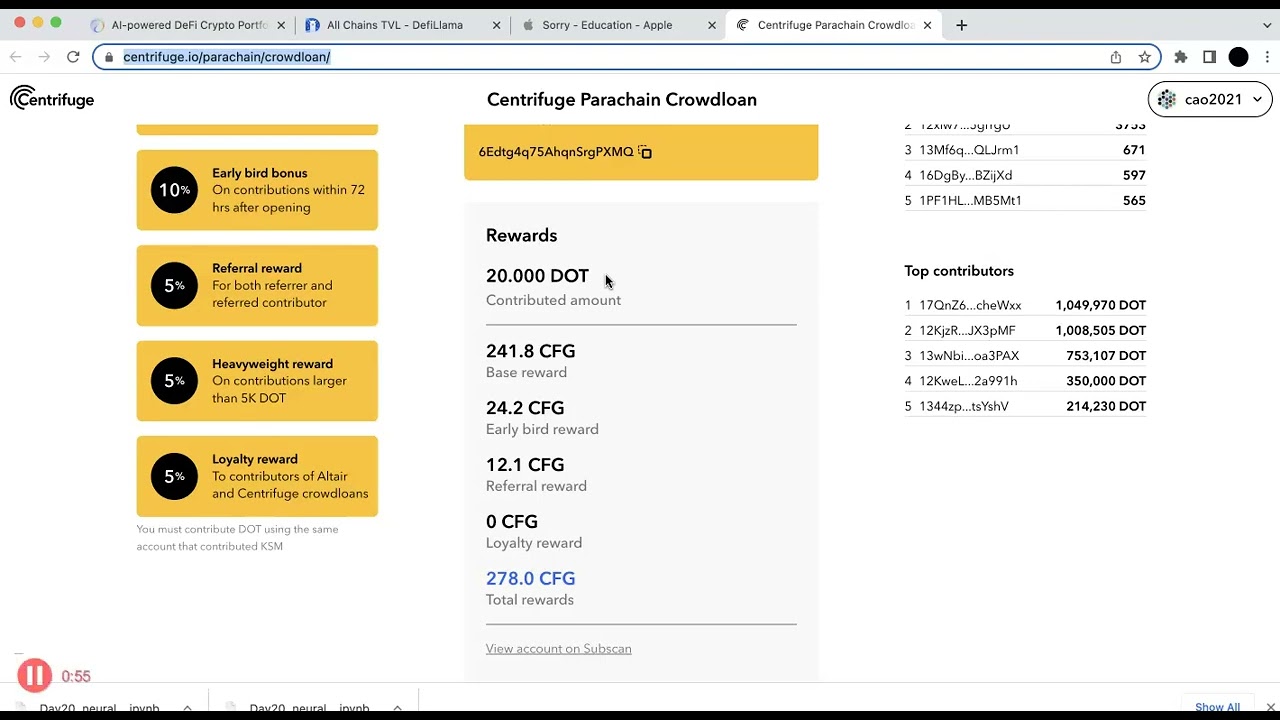This screenshot has height=720, width=1280.
Task: Close the Apple Education tab
Action: [x=712, y=25]
